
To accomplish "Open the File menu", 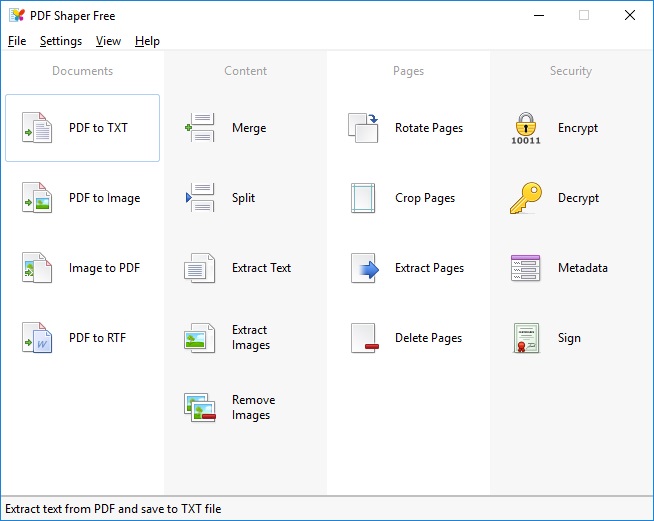I will [17, 41].
